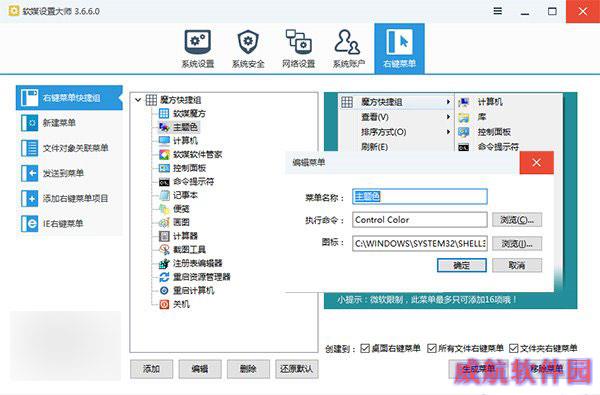Click the 文件对象关联菜单 sidebar icon
The height and width of the screenshot is (395, 600).
click(x=29, y=148)
